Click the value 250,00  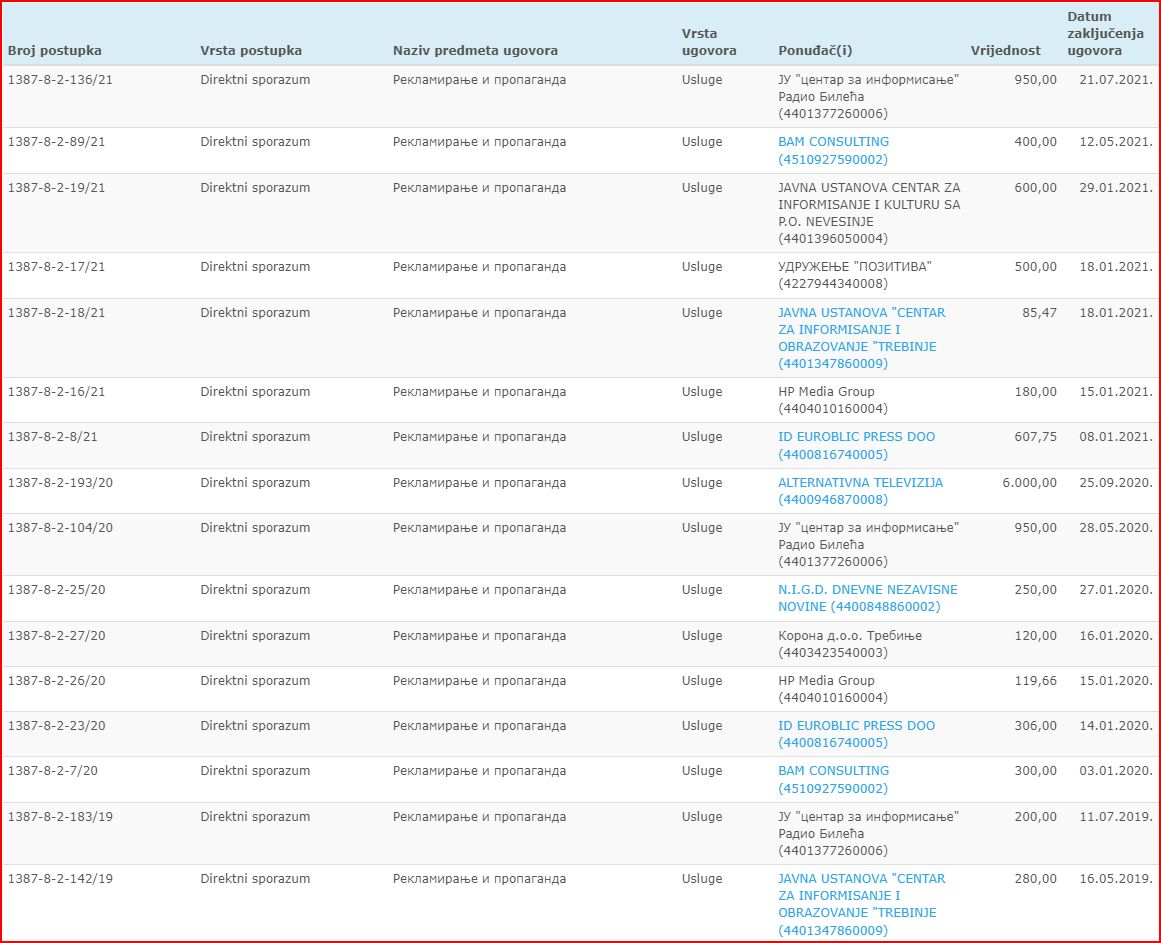click(x=1035, y=591)
